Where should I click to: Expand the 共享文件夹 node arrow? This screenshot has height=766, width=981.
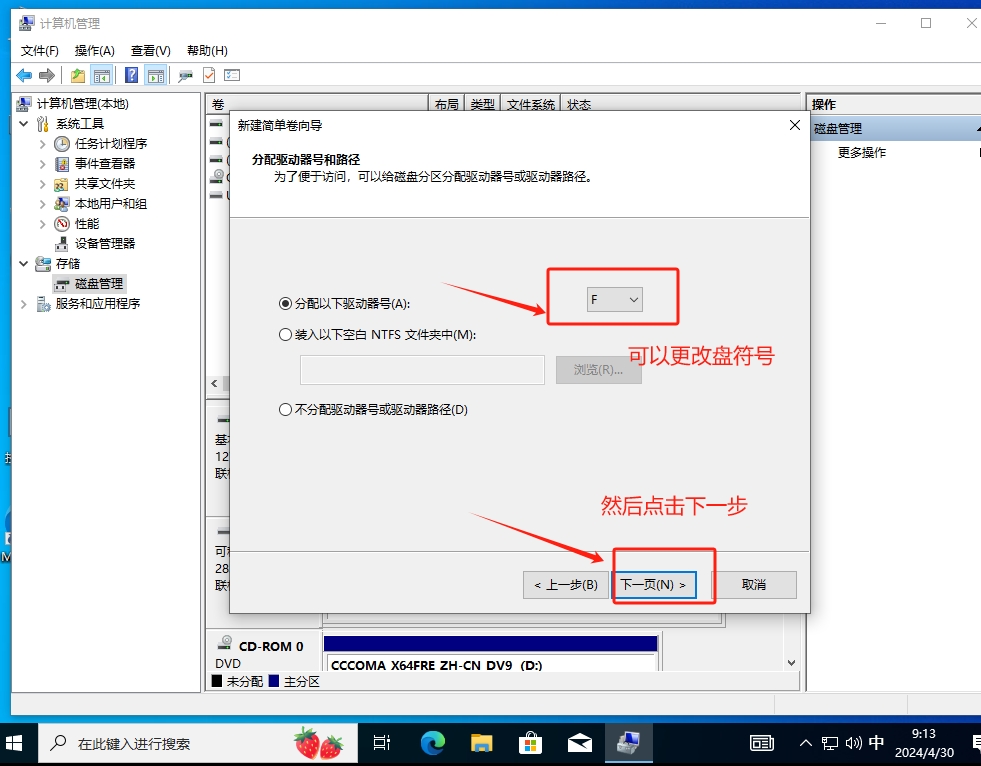pos(42,184)
